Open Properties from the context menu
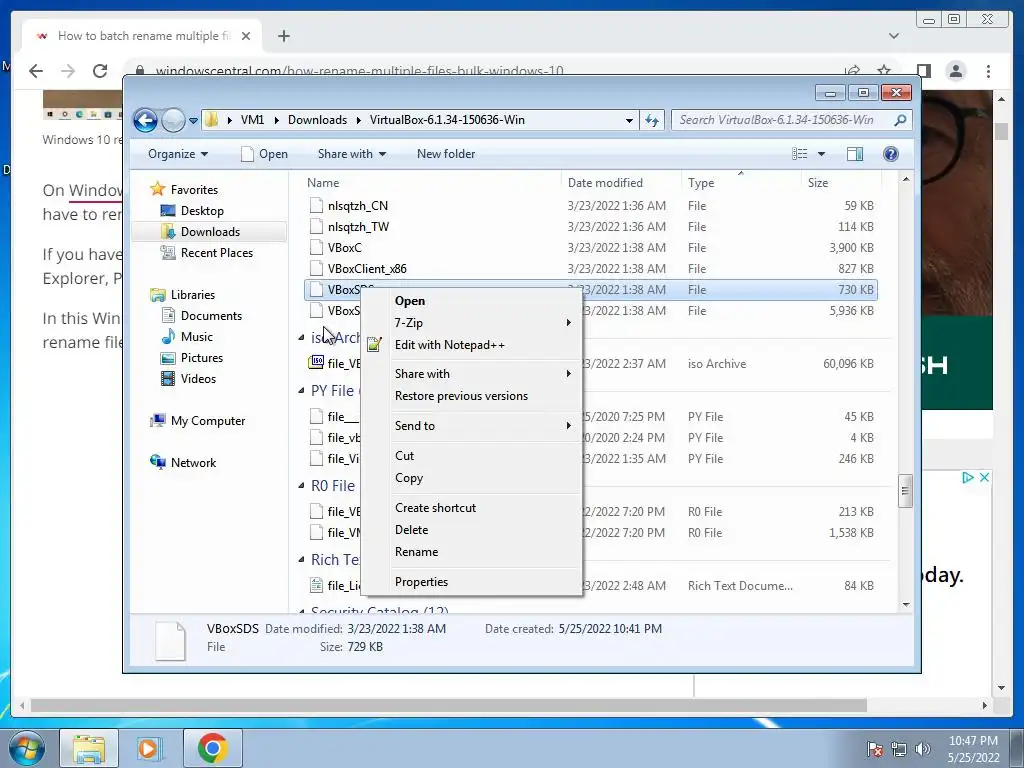The image size is (1024, 768). [471, 582]
